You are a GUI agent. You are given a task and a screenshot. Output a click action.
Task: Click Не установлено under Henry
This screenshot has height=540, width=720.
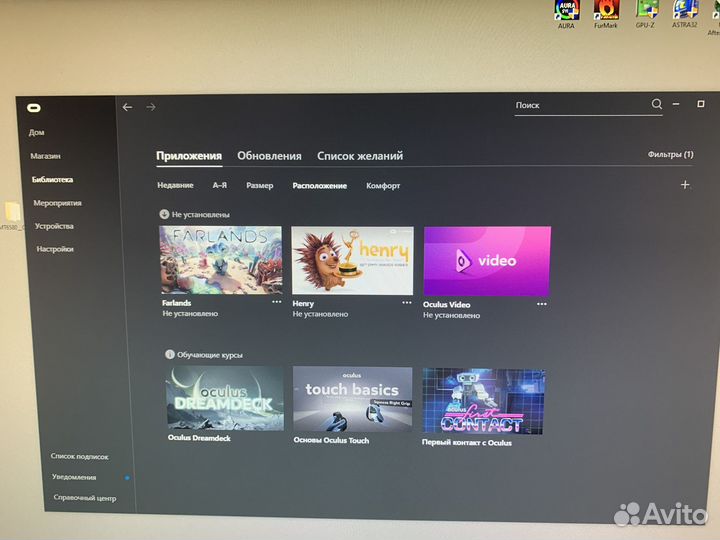320,315
